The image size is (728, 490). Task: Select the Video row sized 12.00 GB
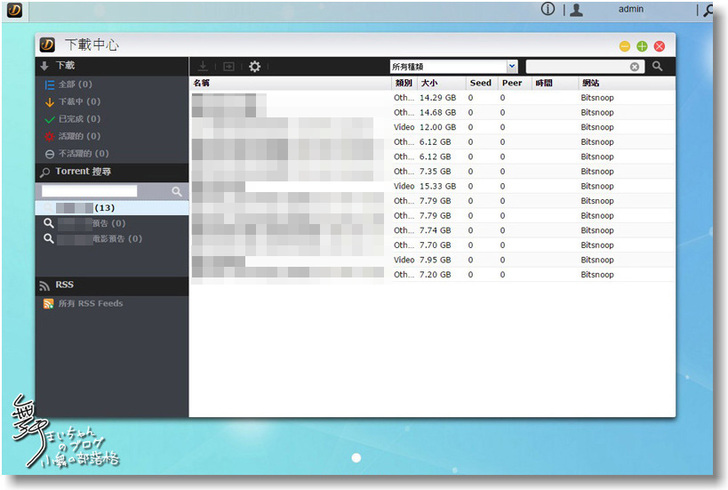click(x=432, y=127)
